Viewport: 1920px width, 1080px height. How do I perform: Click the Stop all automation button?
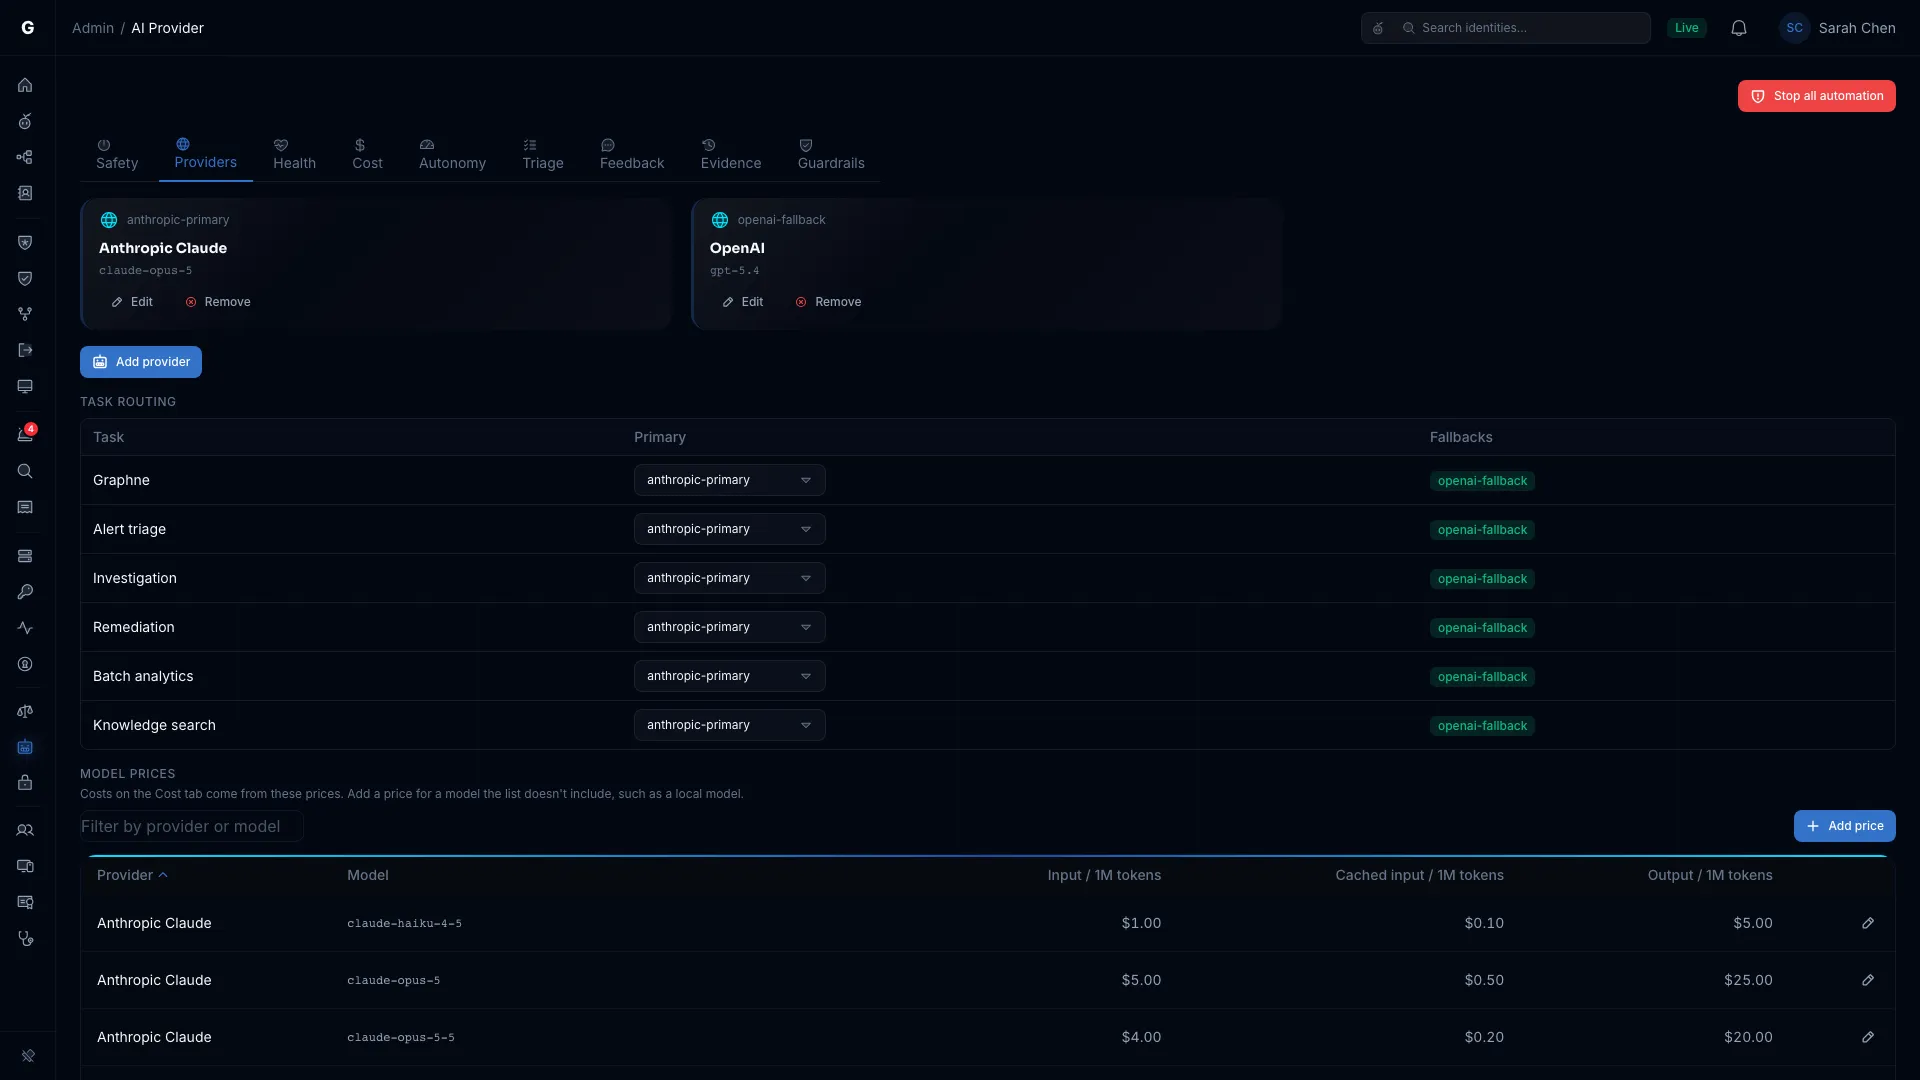click(1816, 96)
